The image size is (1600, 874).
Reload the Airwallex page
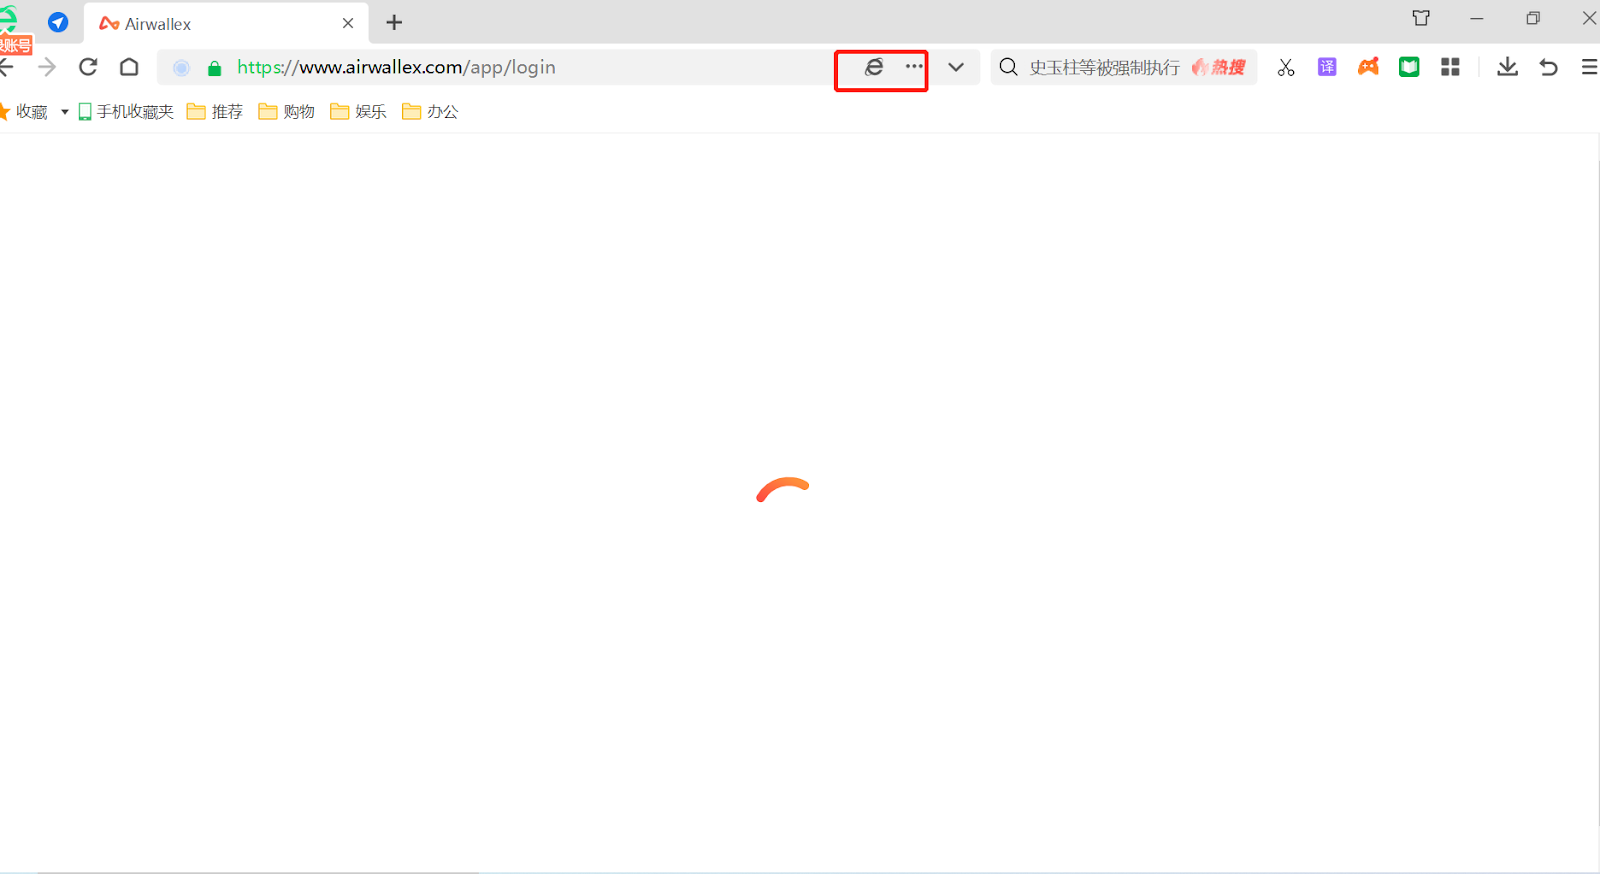[x=88, y=67]
